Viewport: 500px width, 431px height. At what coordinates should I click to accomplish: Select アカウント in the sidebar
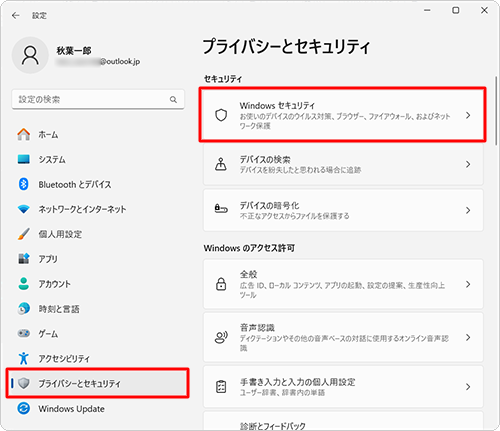[98, 284]
